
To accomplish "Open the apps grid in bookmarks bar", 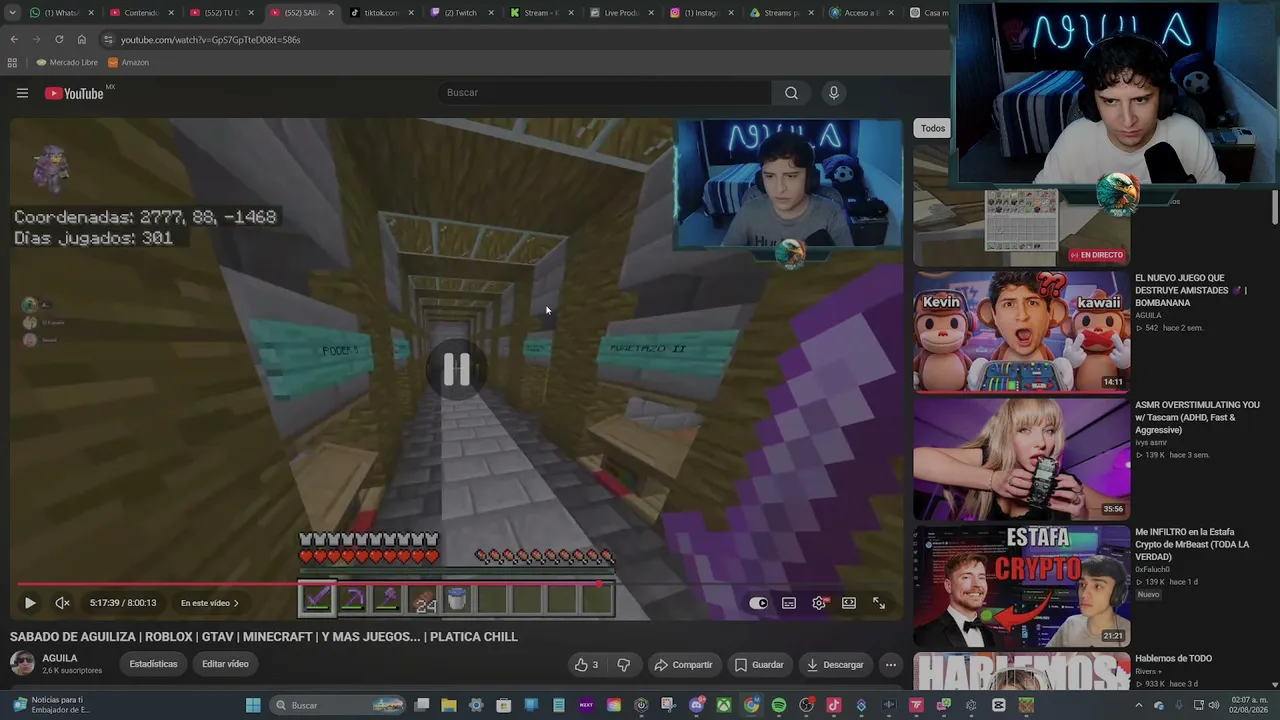I will click(x=12, y=62).
